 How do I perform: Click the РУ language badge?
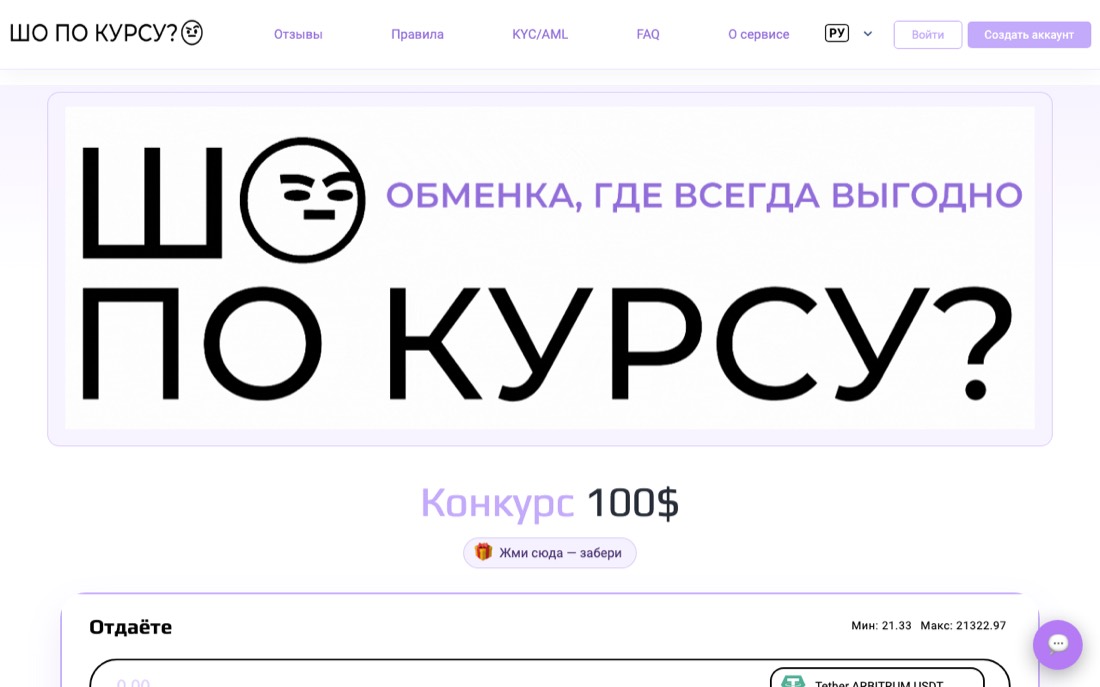(x=837, y=33)
